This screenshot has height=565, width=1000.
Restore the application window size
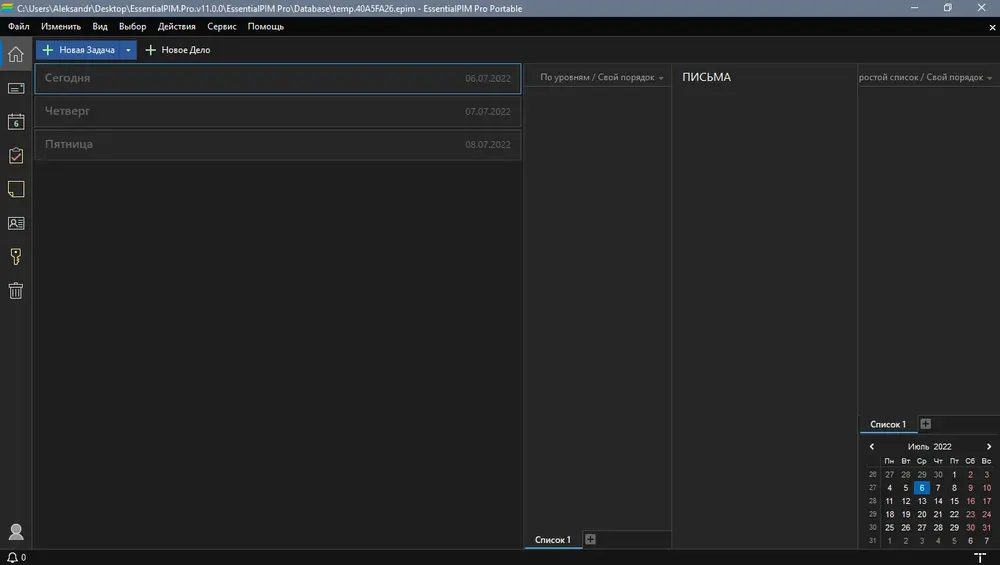pos(948,8)
